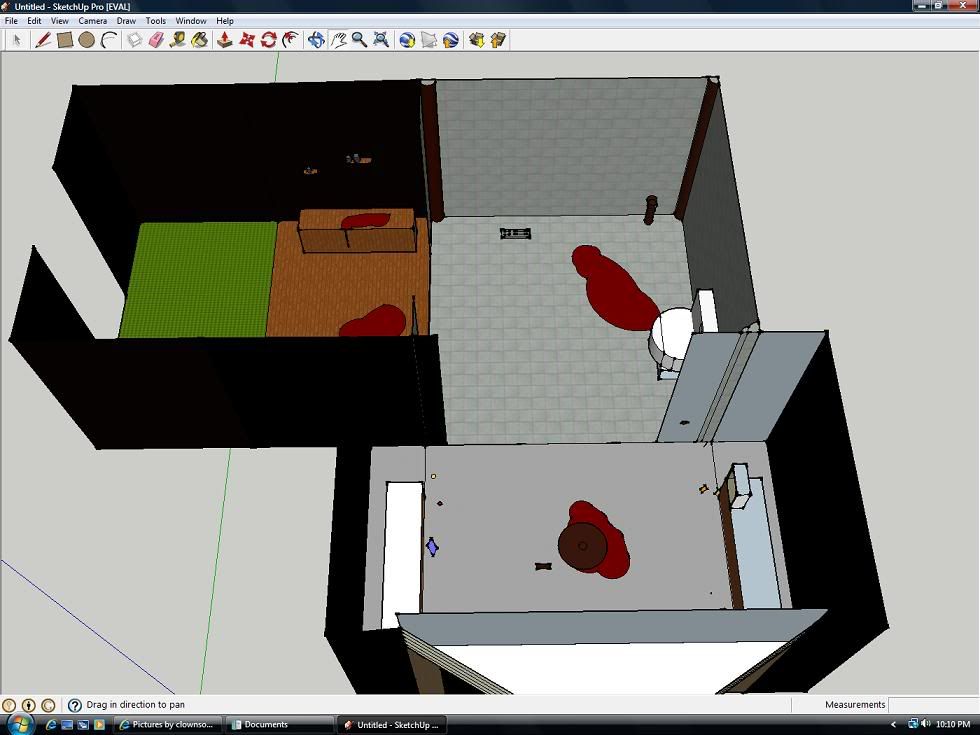The height and width of the screenshot is (735, 980).
Task: Open the Windows Start orb
Action: click(19, 724)
